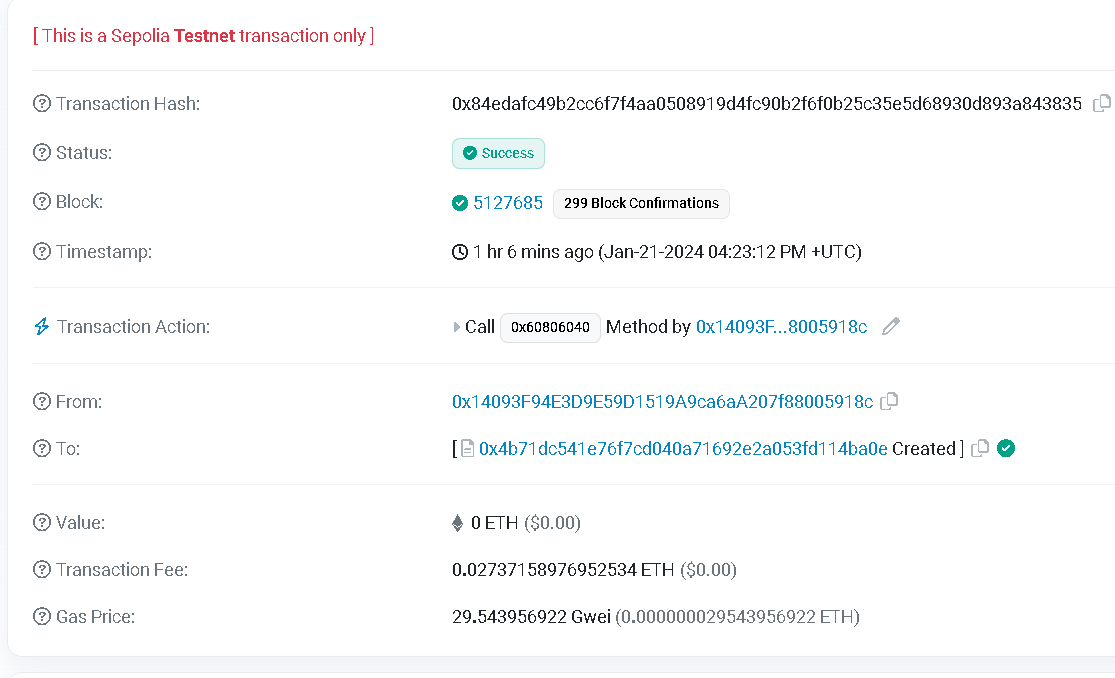Click the green checkmark beside block number

click(460, 202)
